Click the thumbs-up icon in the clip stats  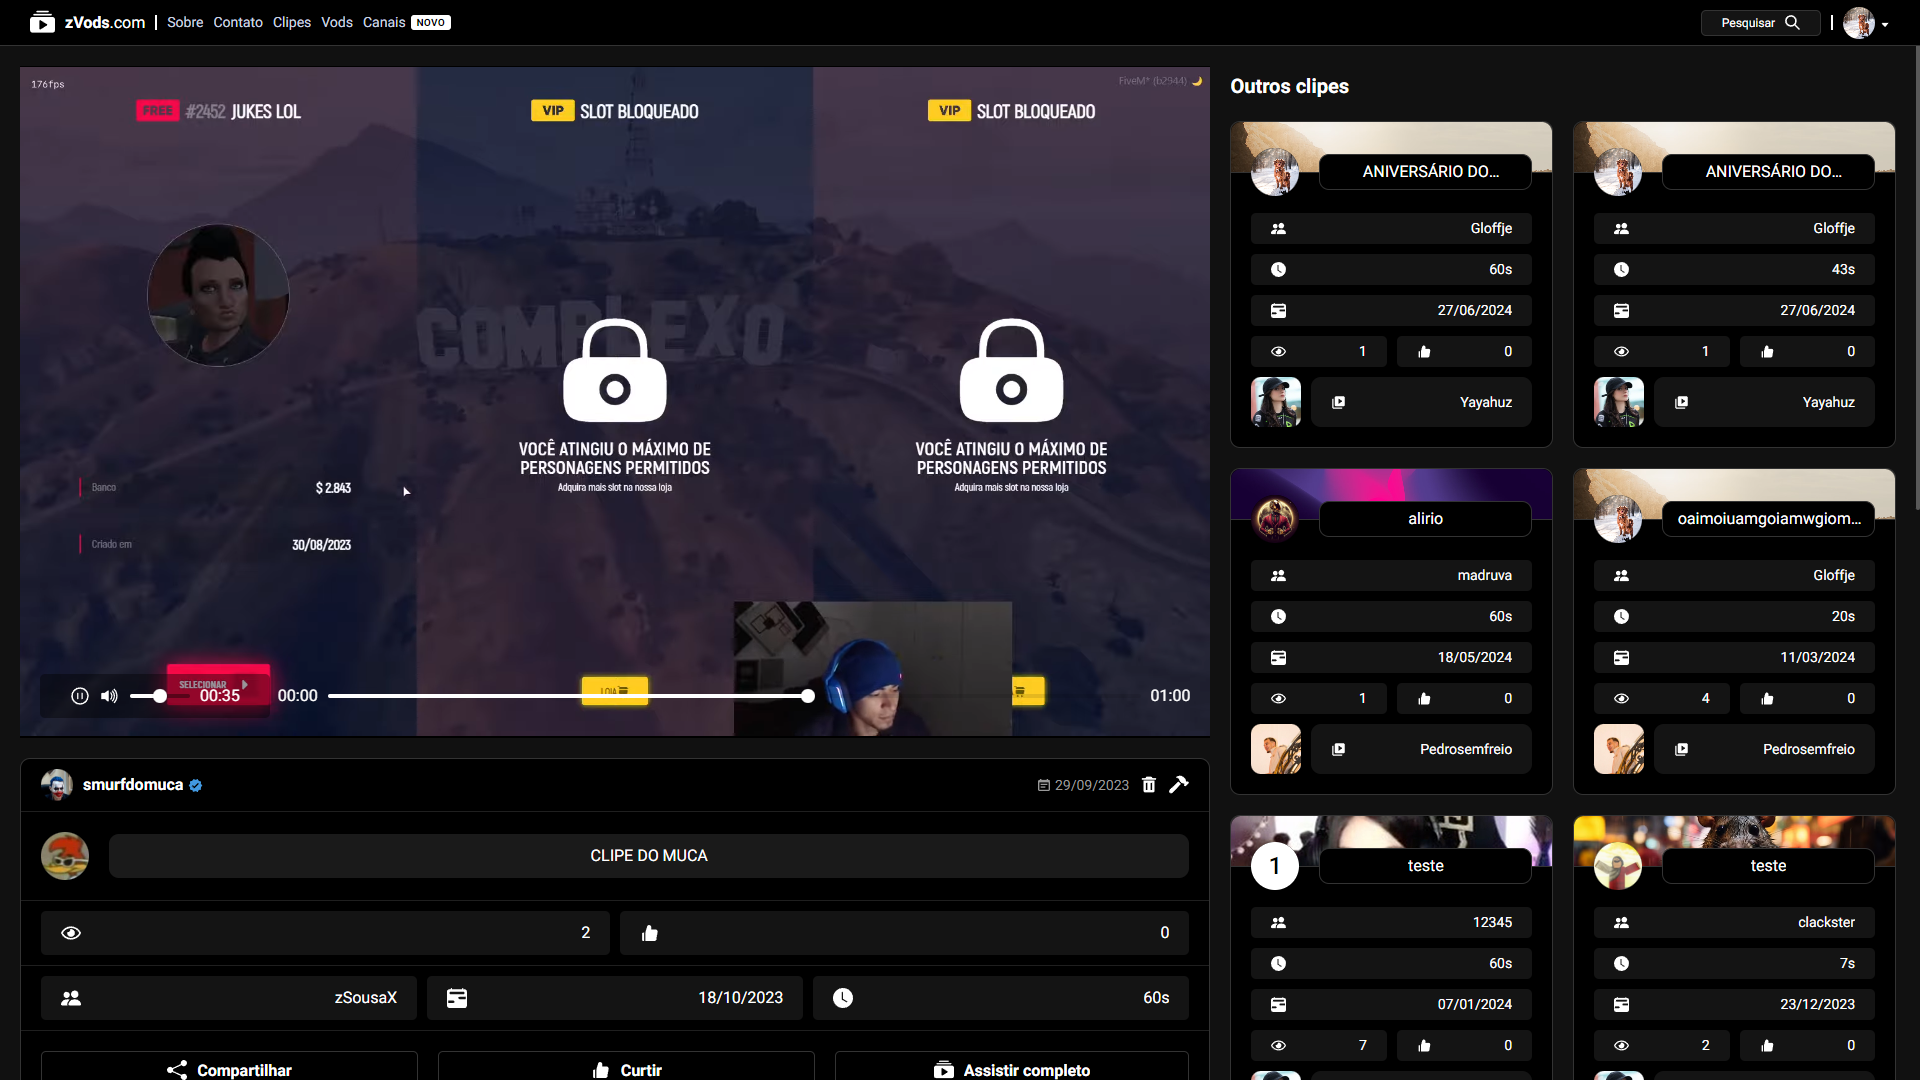(x=650, y=933)
